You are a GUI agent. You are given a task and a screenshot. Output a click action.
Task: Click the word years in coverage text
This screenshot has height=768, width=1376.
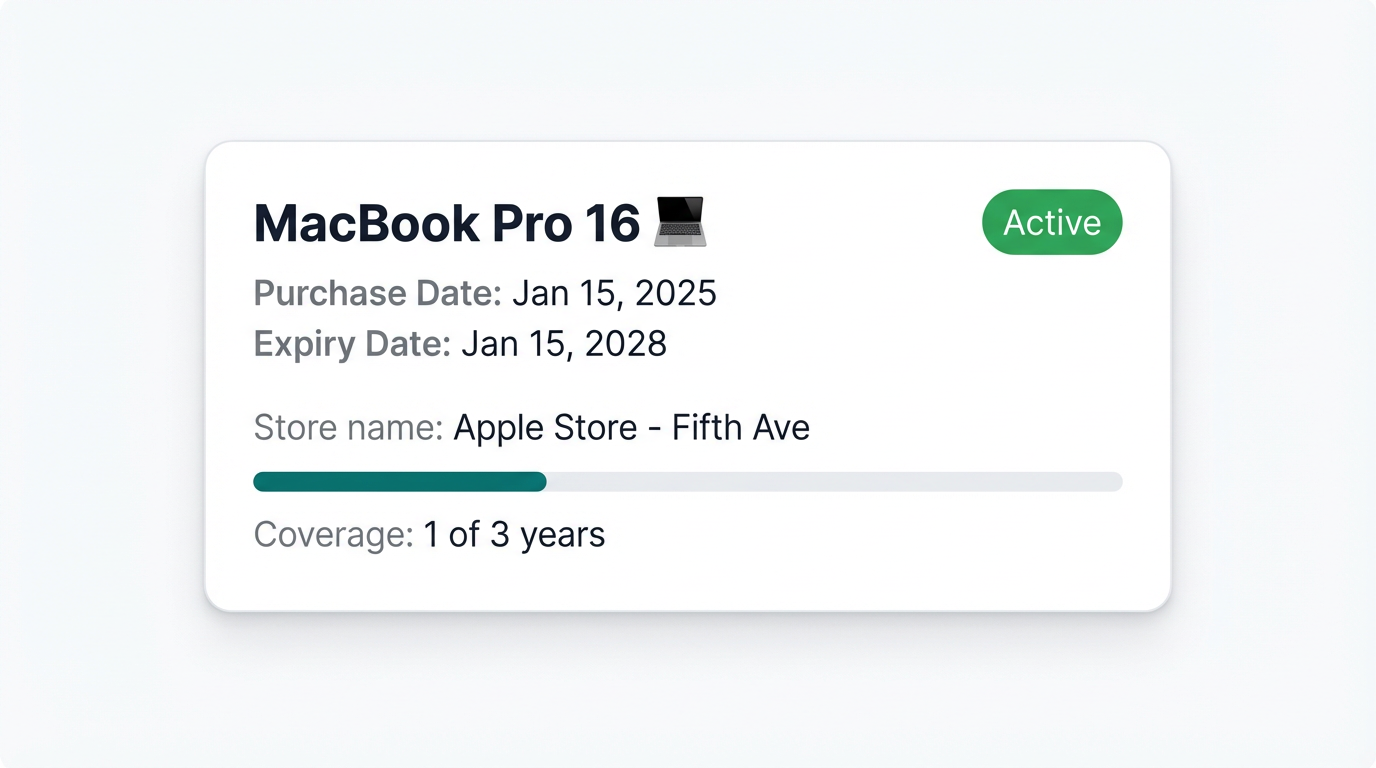click(562, 535)
